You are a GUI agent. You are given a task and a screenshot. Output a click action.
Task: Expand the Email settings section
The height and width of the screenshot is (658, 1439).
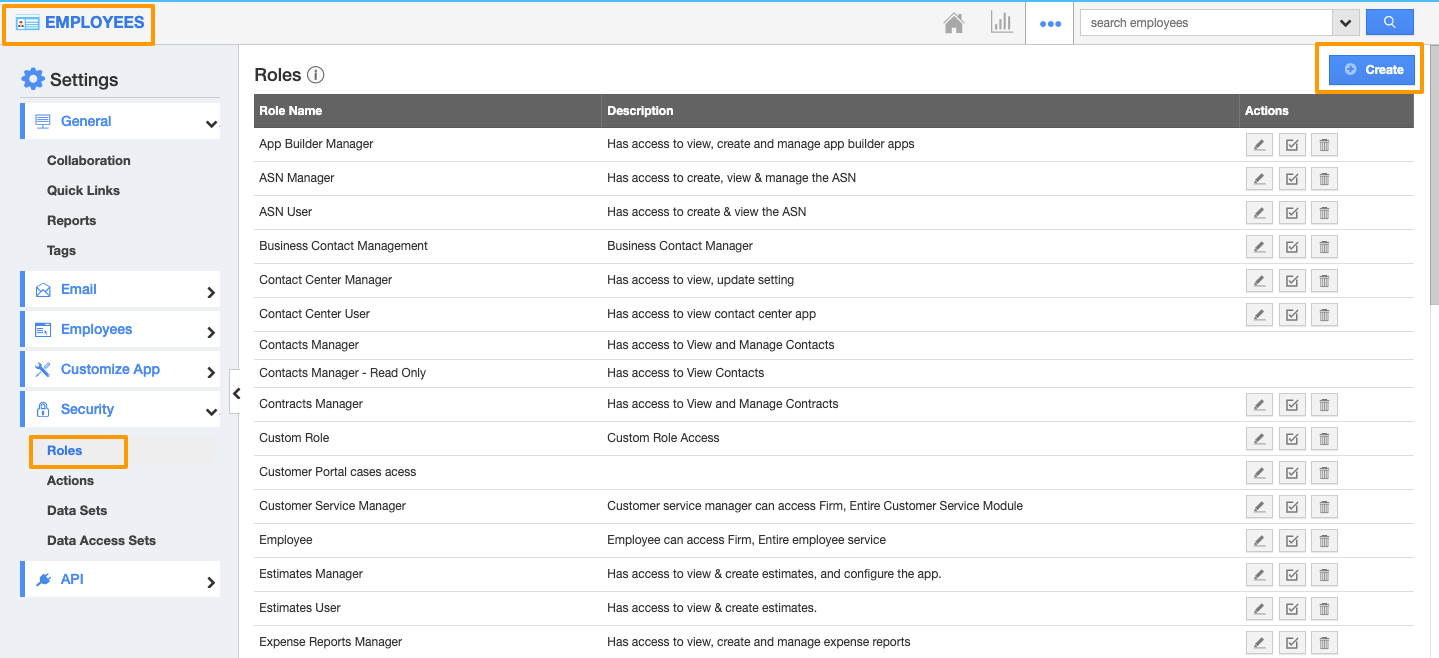(x=210, y=291)
